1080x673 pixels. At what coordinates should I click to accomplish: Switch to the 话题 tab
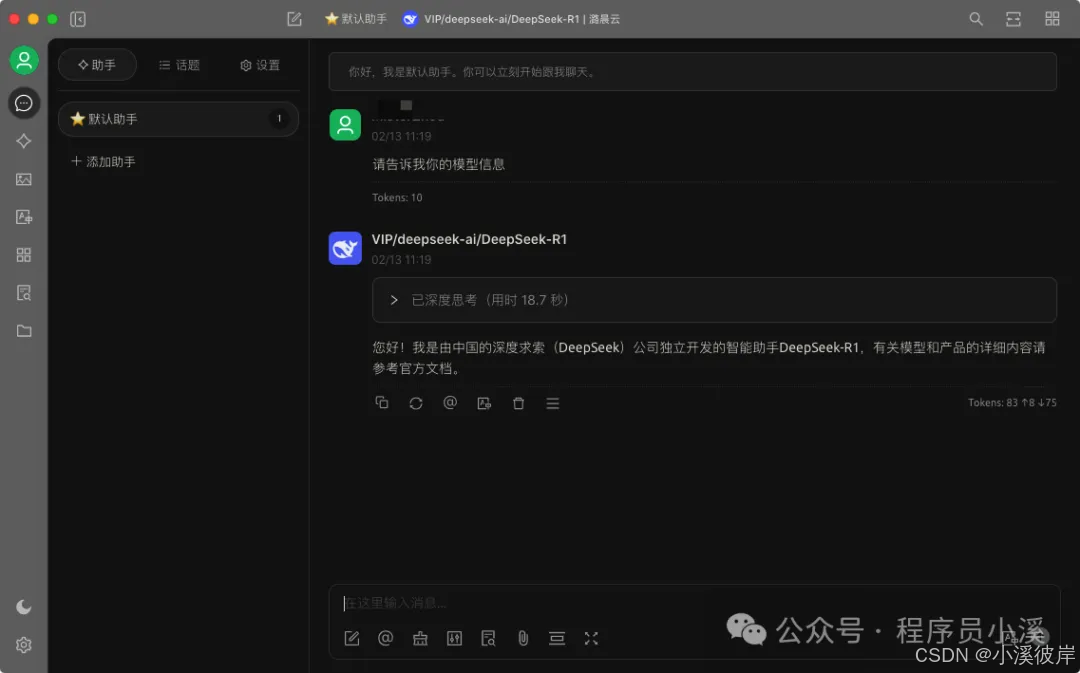point(179,65)
